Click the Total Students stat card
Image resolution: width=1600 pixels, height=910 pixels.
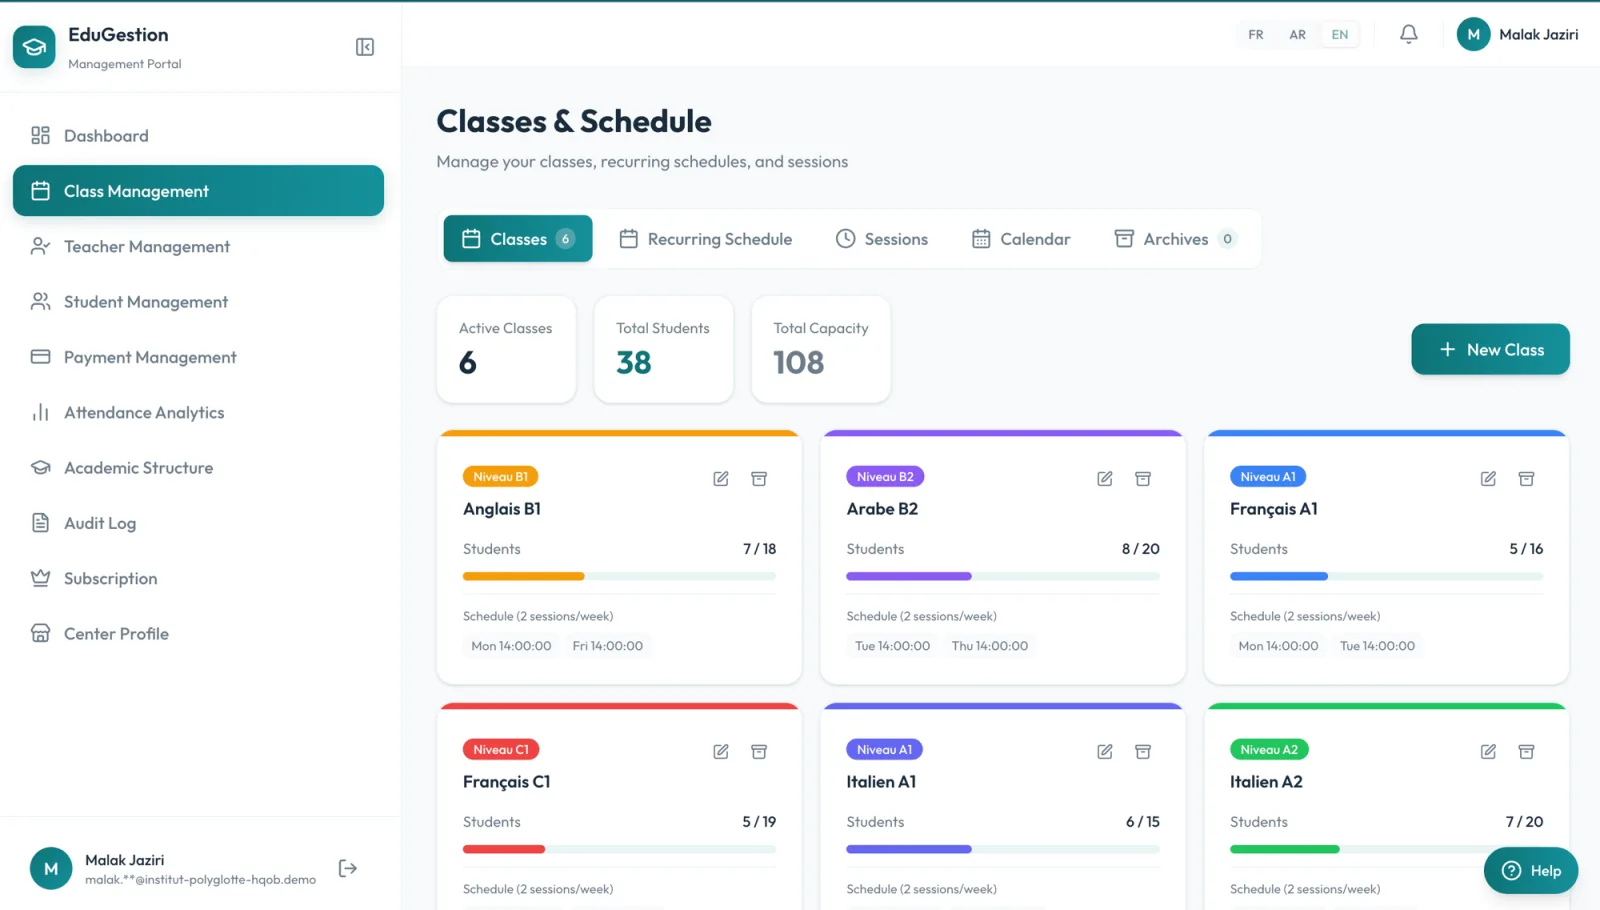[663, 349]
